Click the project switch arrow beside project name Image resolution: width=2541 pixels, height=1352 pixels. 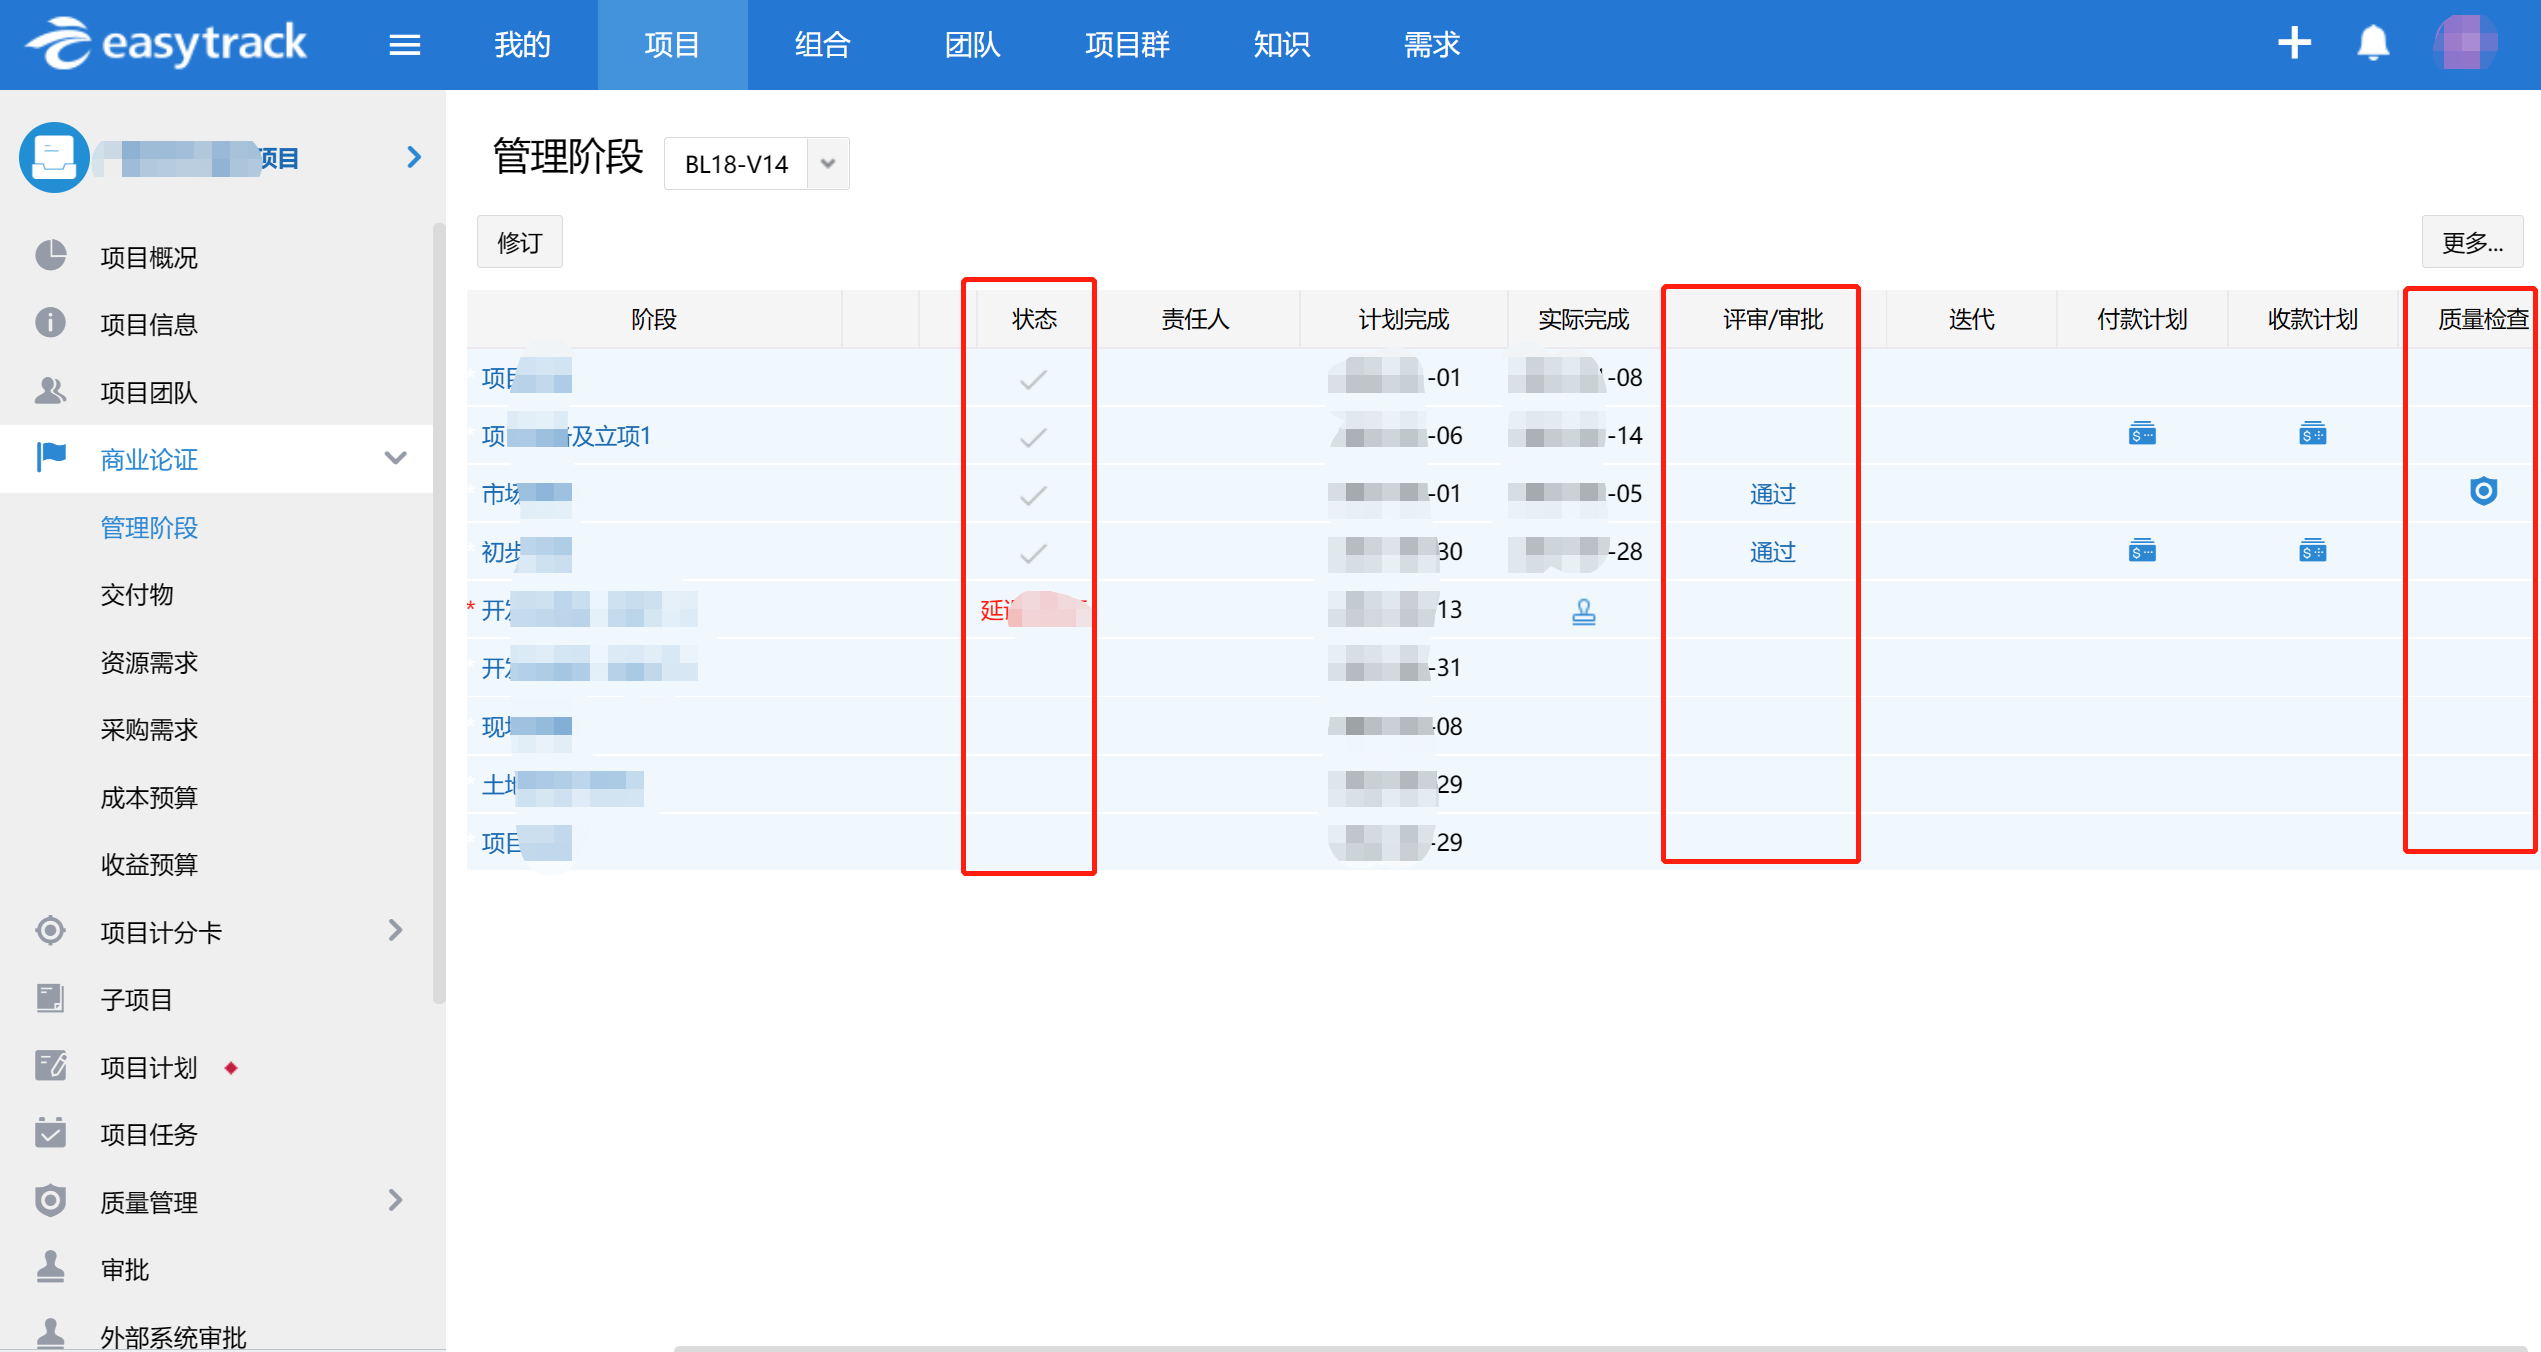(414, 158)
